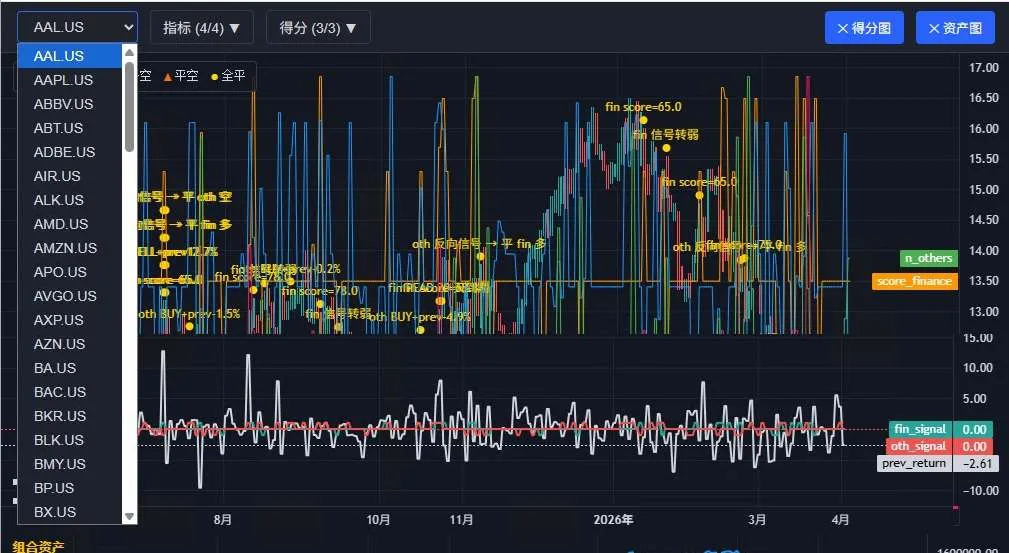
Task: Click the 'fin score=78.0' marker
Action: click(x=319, y=290)
